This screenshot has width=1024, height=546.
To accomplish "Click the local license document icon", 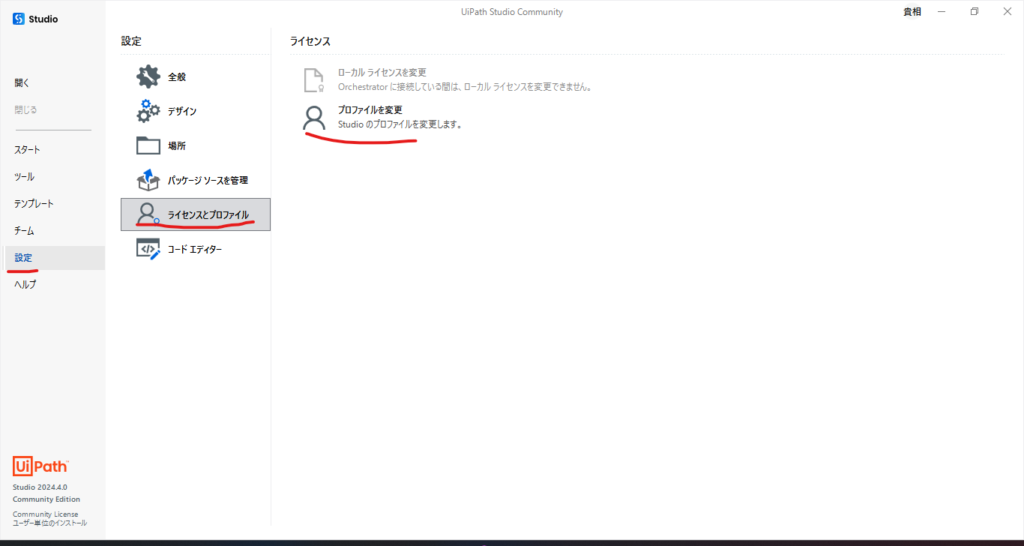I will coord(314,80).
